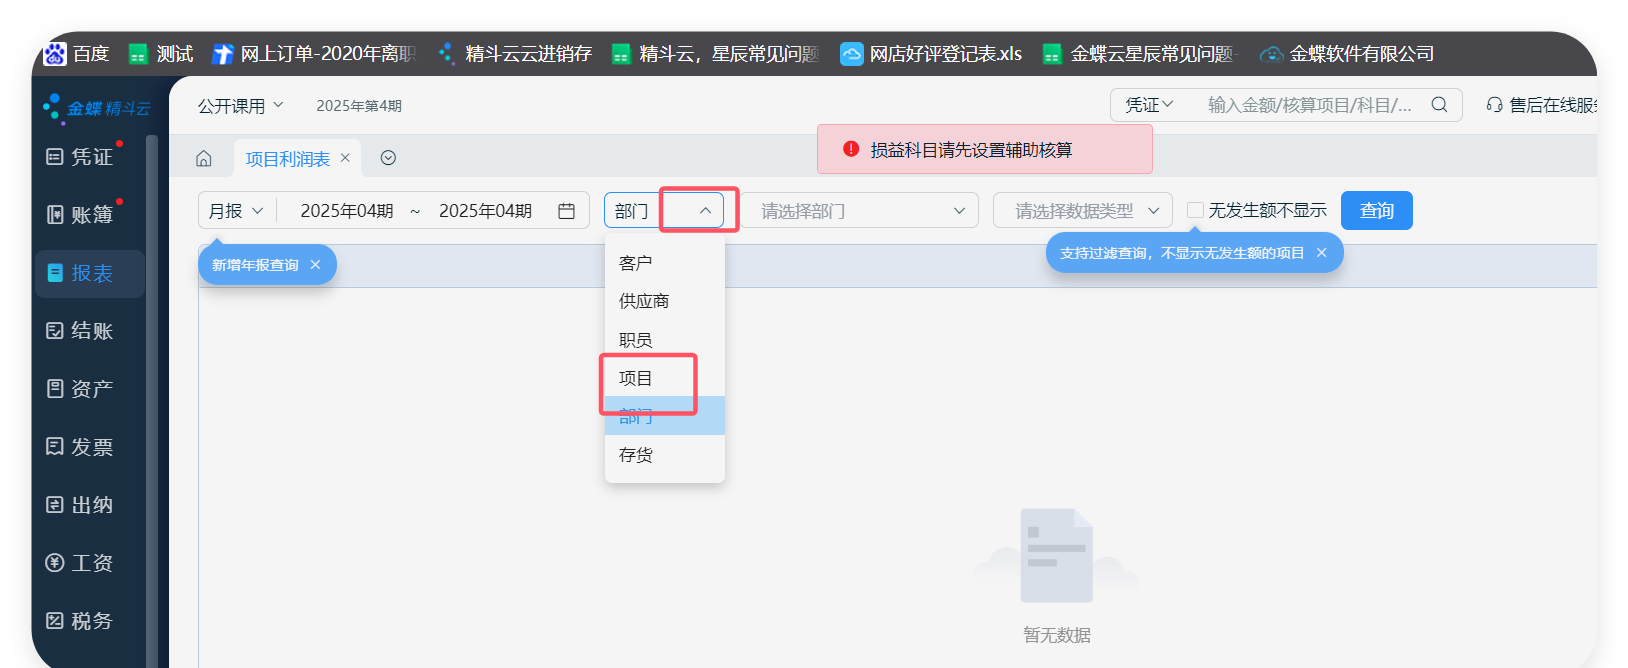Image resolution: width=1628 pixels, height=668 pixels.
Task: Dismiss the 新增年报查询 tooltip bubble
Action: tap(315, 265)
